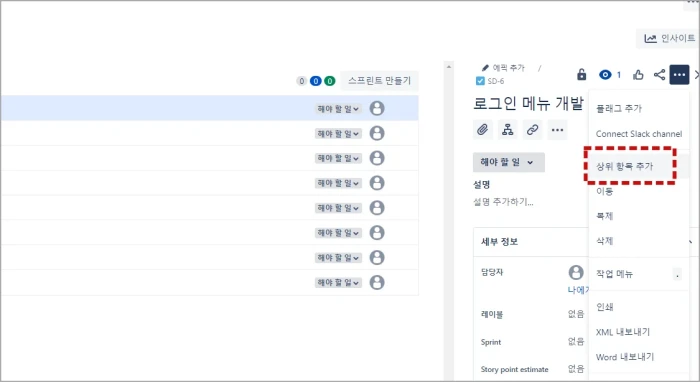Click the paperclip attach icon
The width and height of the screenshot is (700, 382).
pyautogui.click(x=483, y=130)
